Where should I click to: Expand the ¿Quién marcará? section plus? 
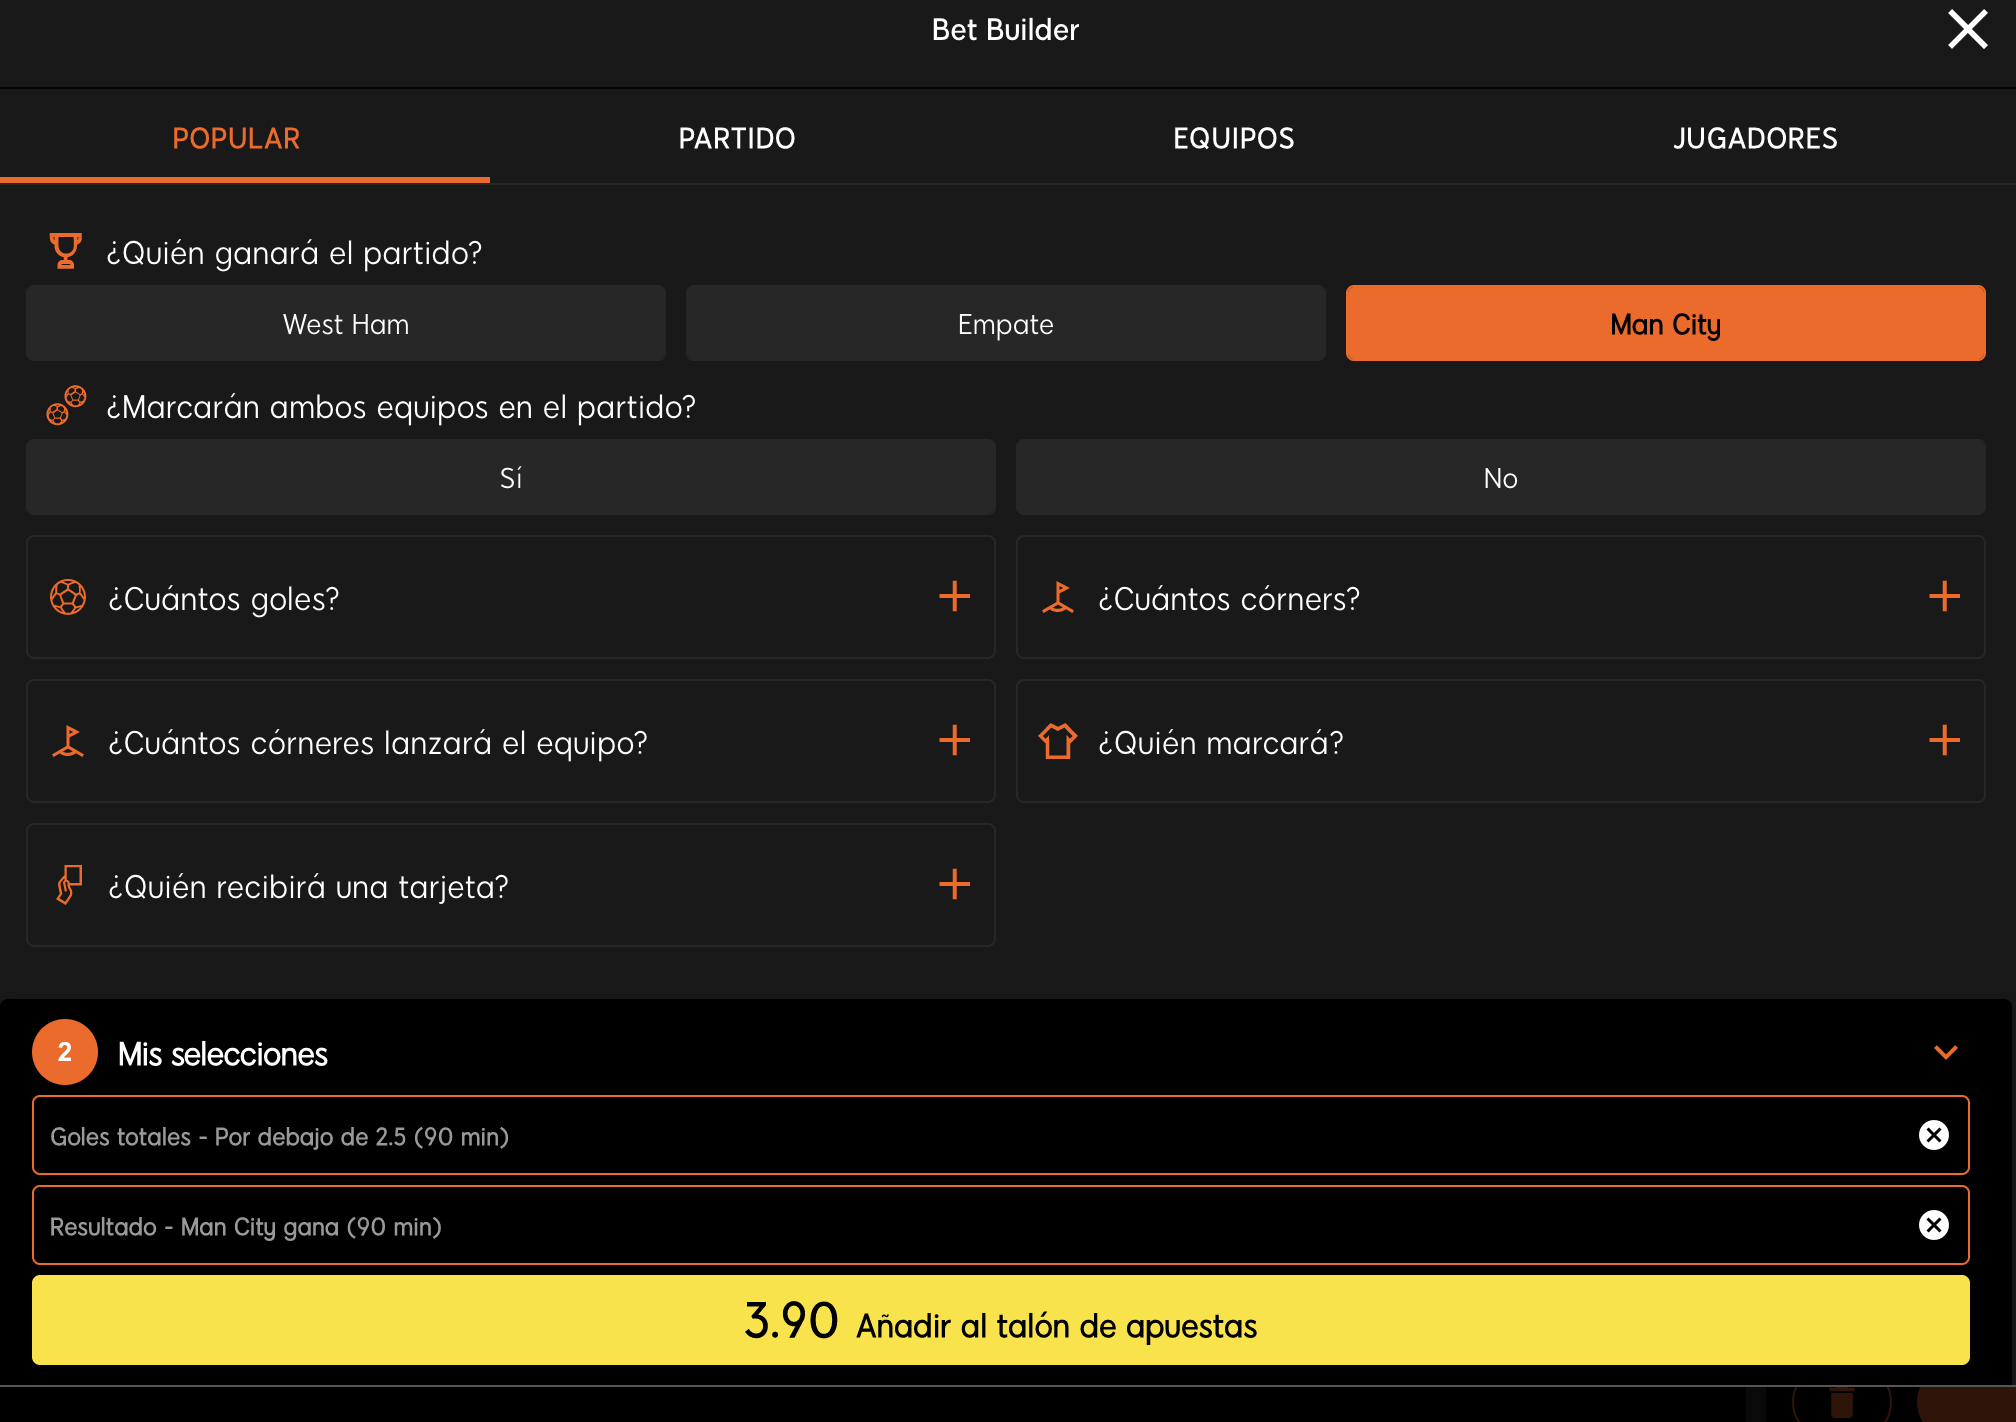1944,741
